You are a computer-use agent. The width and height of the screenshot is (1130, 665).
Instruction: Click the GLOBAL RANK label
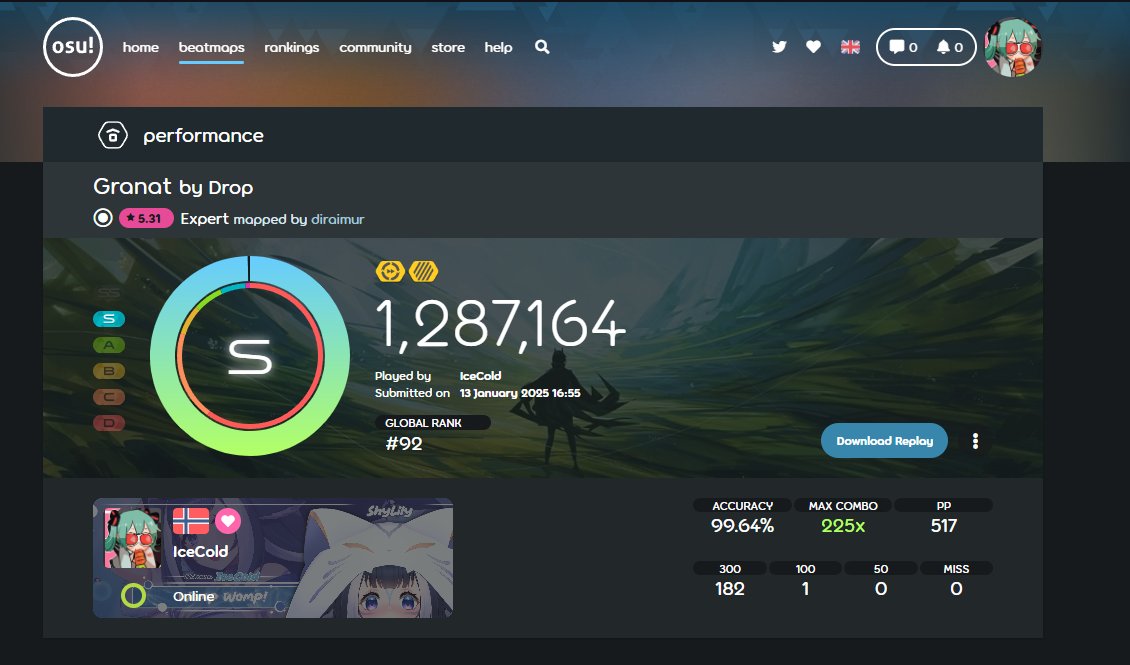tap(423, 423)
